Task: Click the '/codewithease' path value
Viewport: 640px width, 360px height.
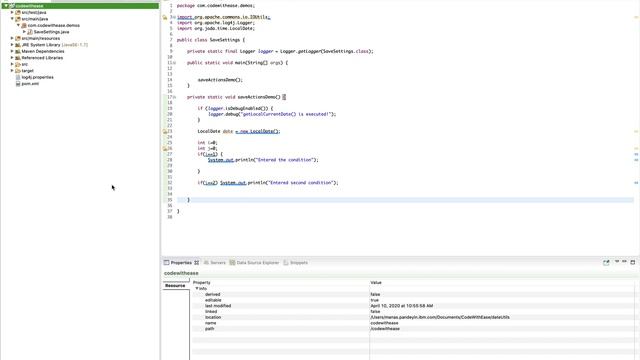Action: [x=385, y=329]
